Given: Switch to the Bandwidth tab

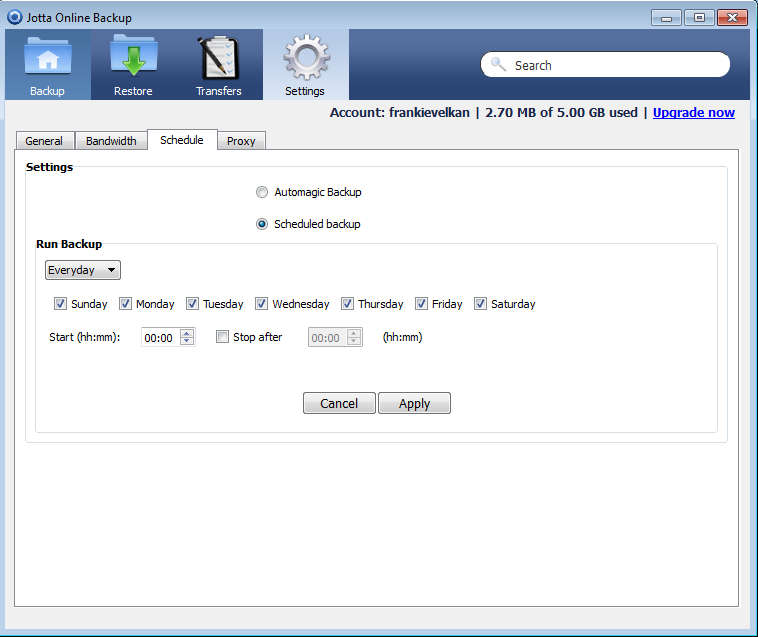Looking at the screenshot, I should (111, 141).
